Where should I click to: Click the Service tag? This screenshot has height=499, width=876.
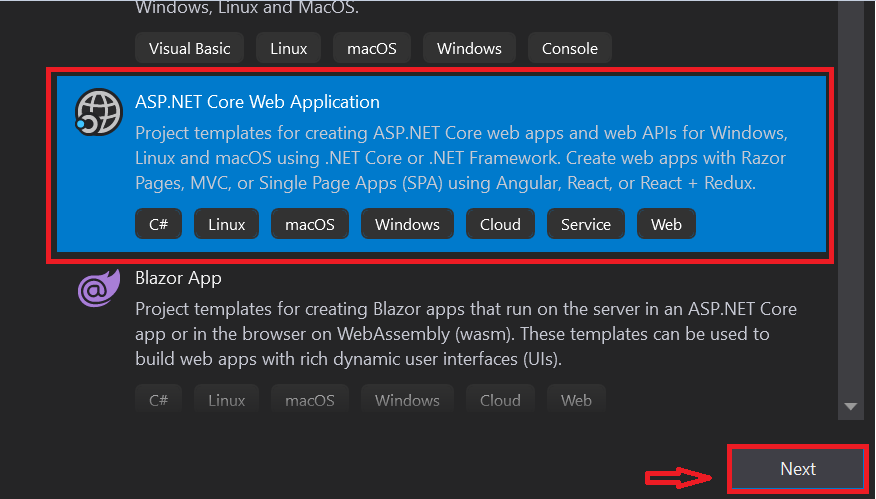click(x=585, y=224)
